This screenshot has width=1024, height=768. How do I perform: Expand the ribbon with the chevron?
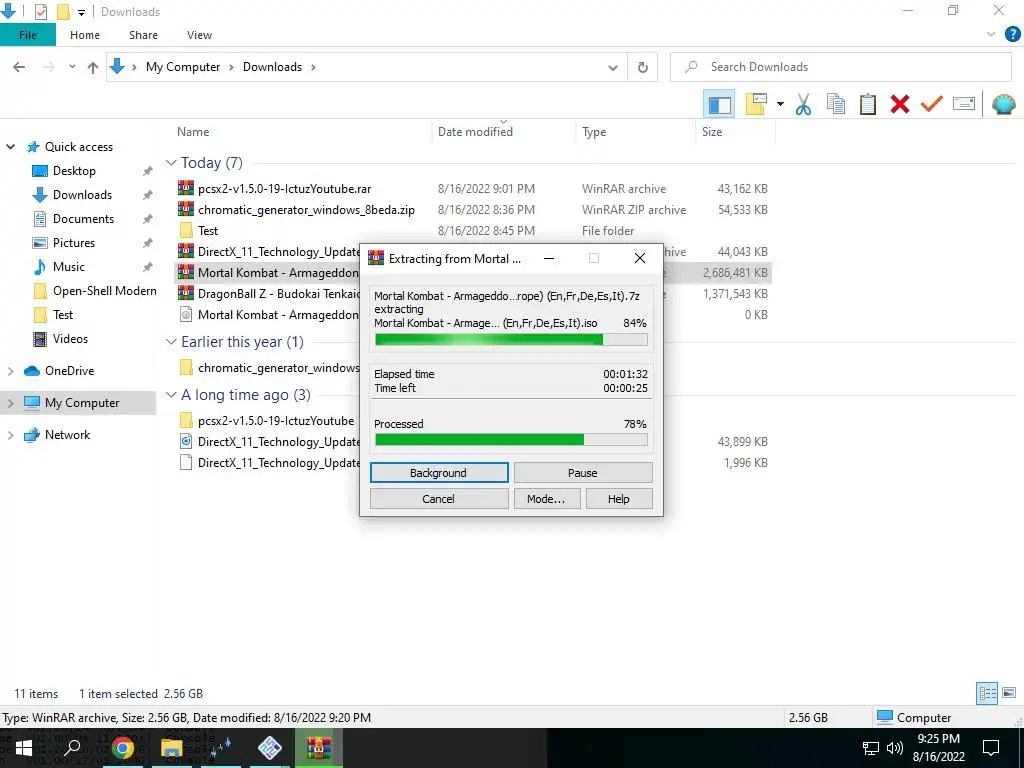point(991,35)
